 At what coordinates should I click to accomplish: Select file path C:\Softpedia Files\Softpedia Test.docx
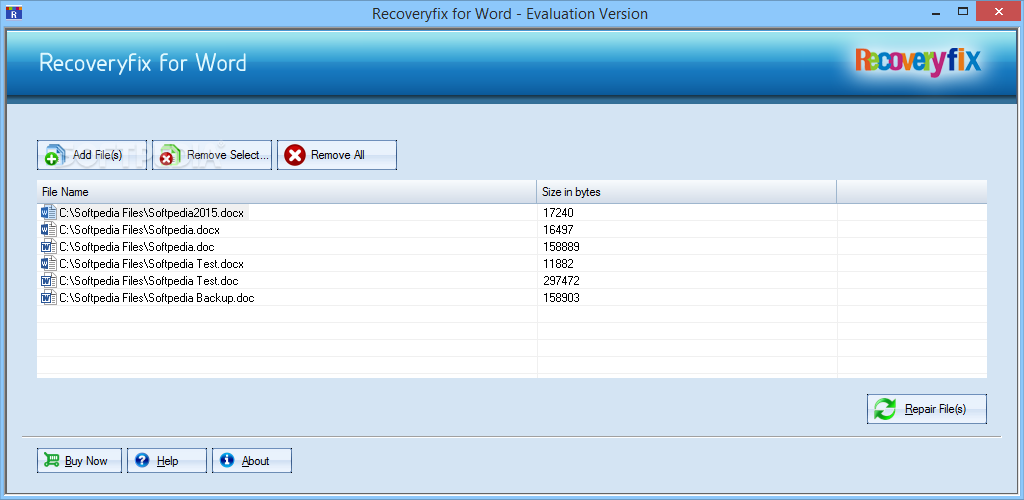[152, 264]
